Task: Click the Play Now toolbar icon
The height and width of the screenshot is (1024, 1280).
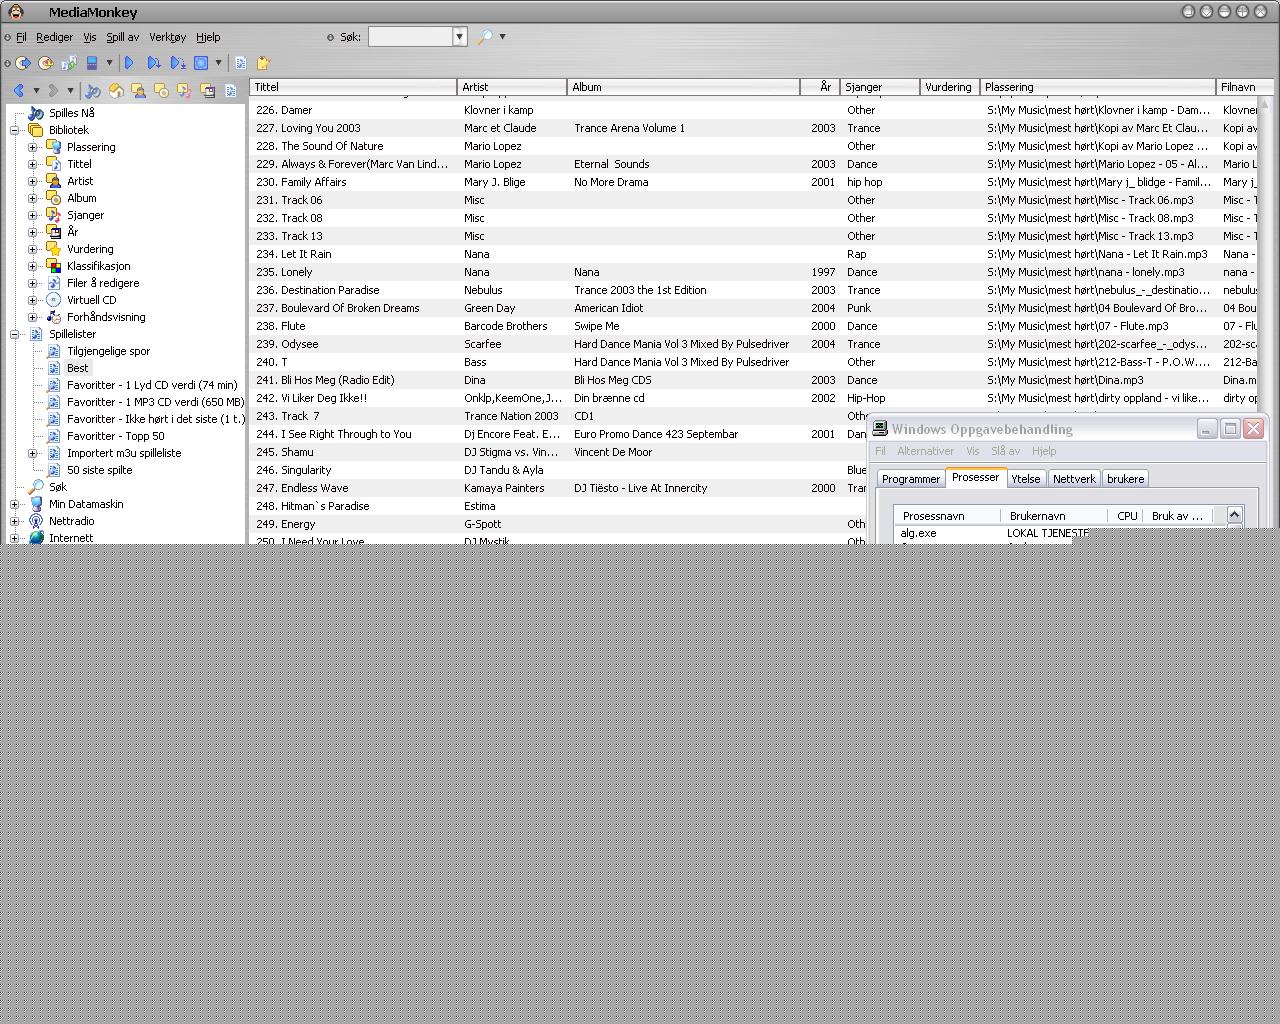Action: coord(129,63)
